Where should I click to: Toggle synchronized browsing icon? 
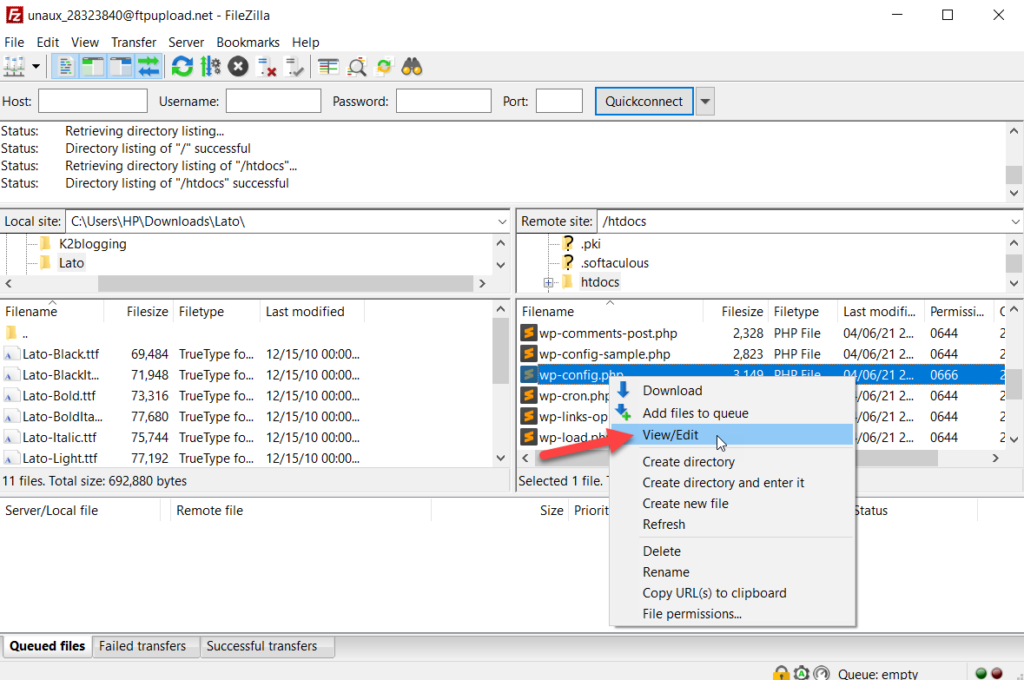[x=384, y=67]
